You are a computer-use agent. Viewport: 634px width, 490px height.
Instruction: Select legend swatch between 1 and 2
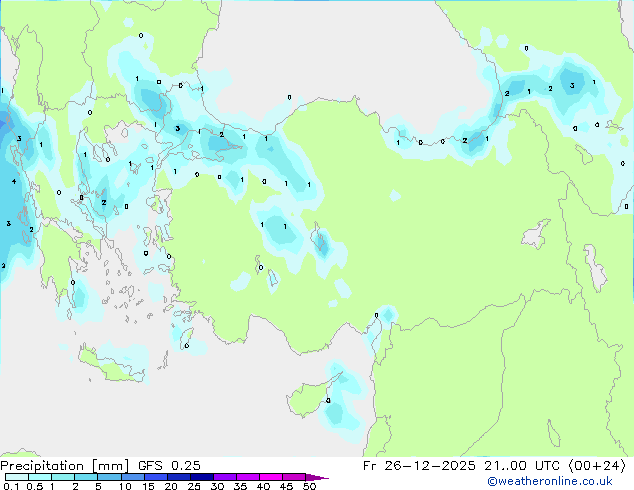coord(63,477)
